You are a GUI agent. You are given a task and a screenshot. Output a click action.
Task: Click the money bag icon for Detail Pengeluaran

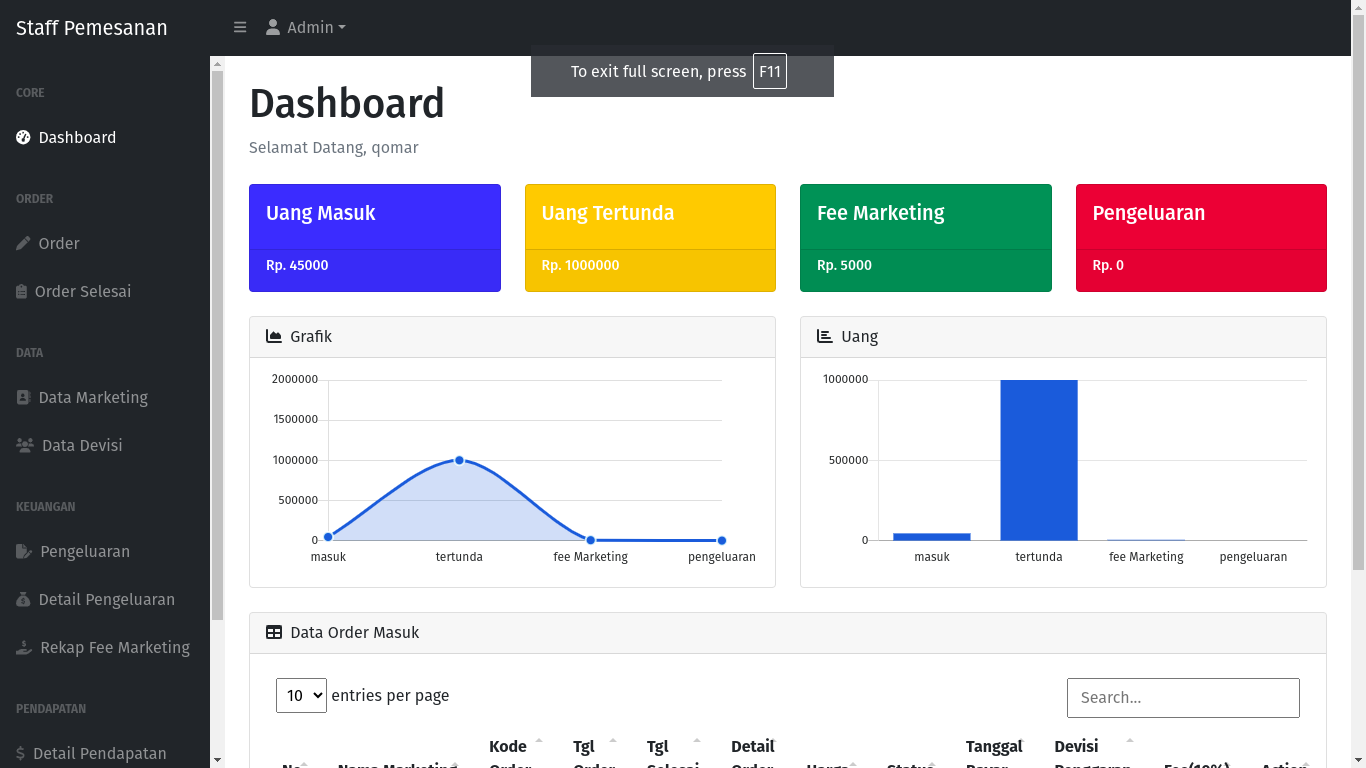(x=24, y=600)
